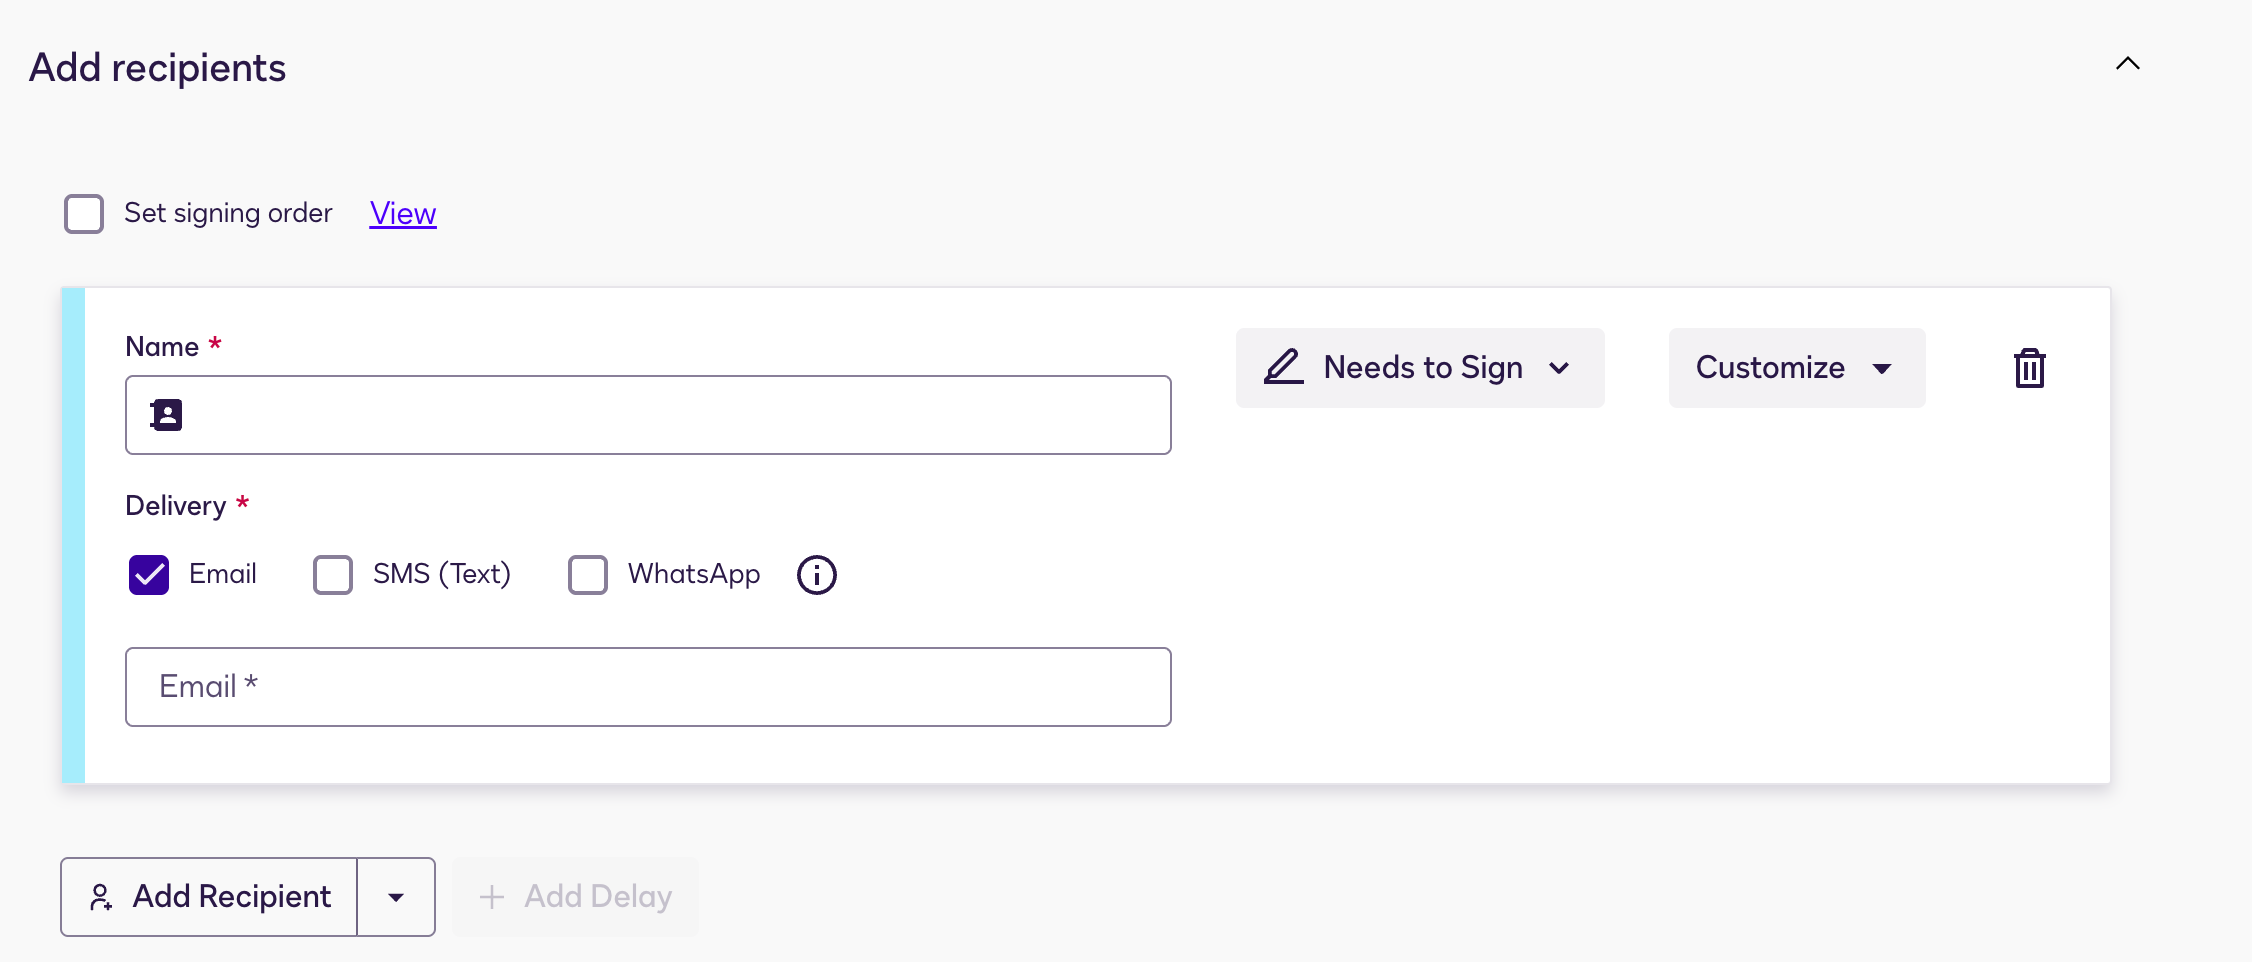Click the delivery info icon
Screen dimensions: 2252x962
pyautogui.click(x=816, y=575)
